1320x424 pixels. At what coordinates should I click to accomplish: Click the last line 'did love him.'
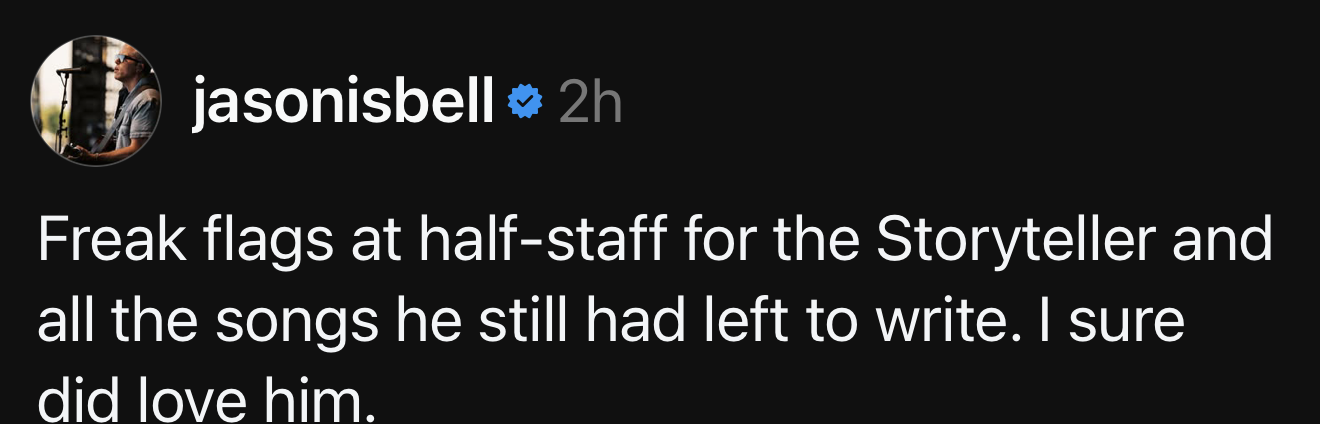click(205, 400)
